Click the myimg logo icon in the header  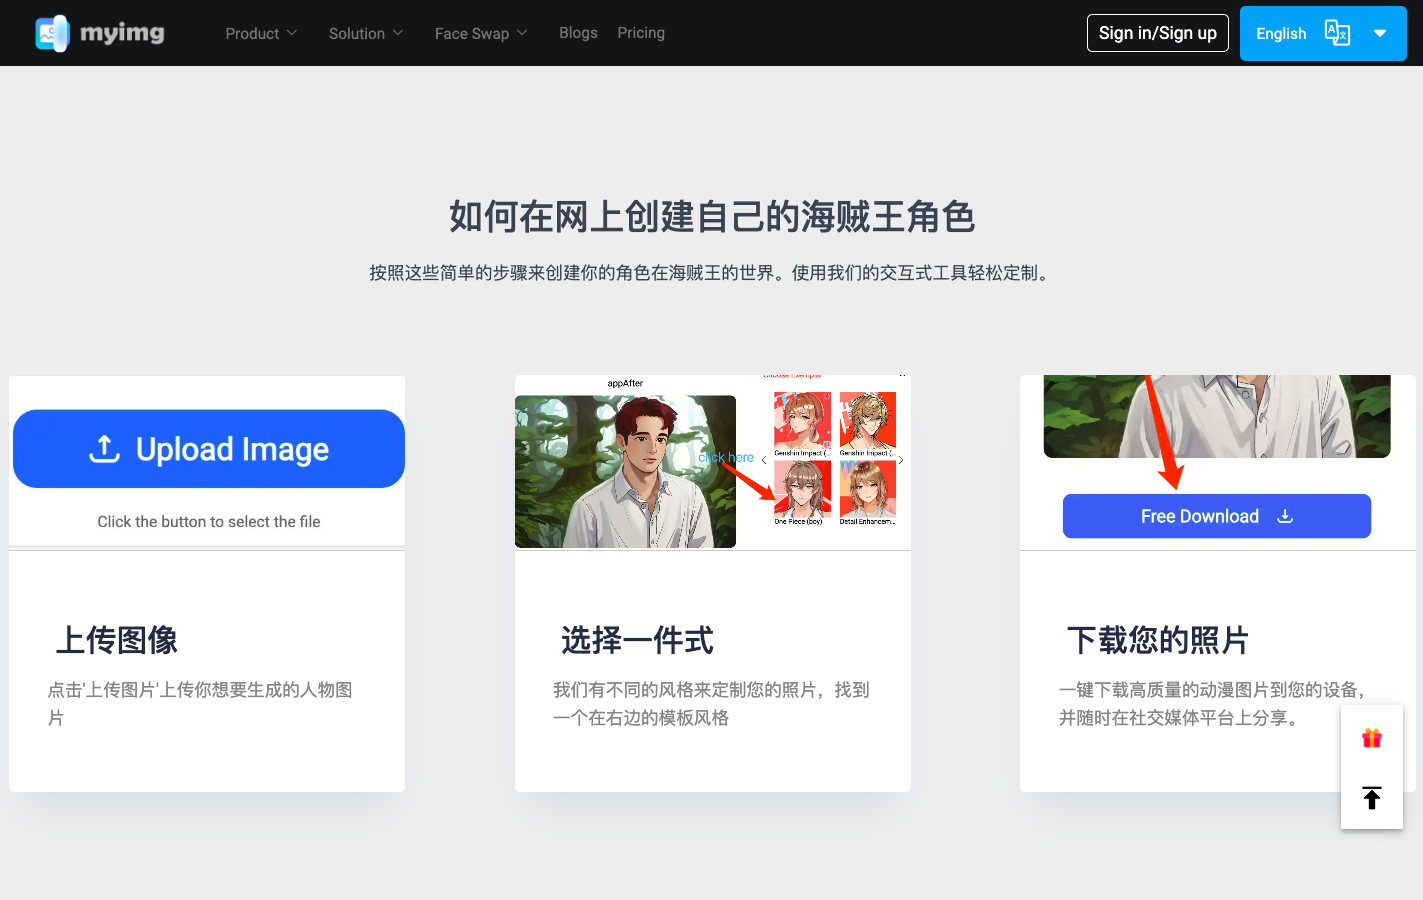pos(50,32)
